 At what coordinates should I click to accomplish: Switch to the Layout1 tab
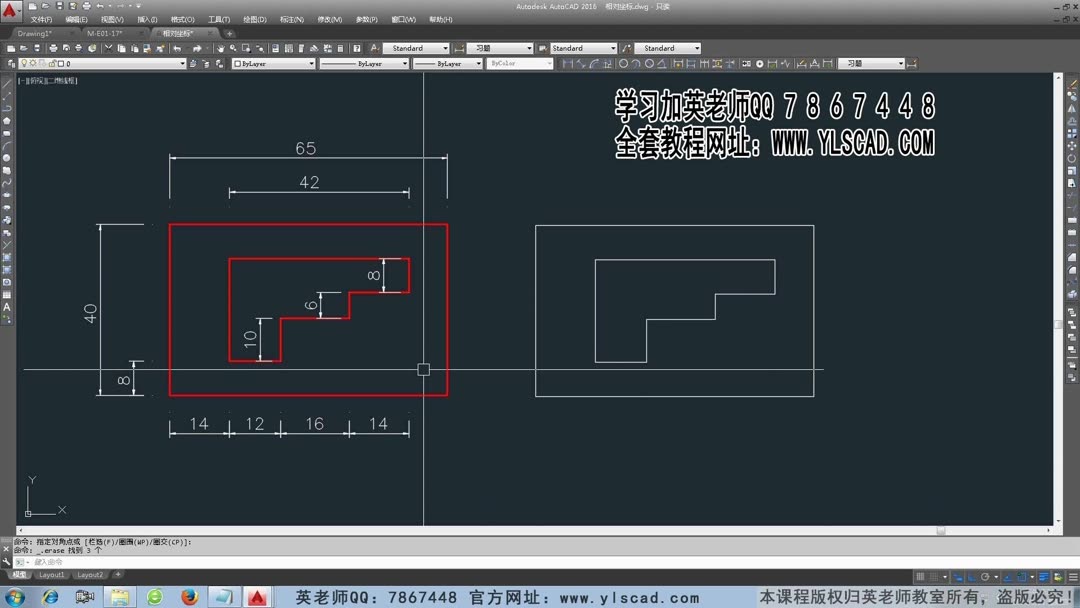point(52,575)
